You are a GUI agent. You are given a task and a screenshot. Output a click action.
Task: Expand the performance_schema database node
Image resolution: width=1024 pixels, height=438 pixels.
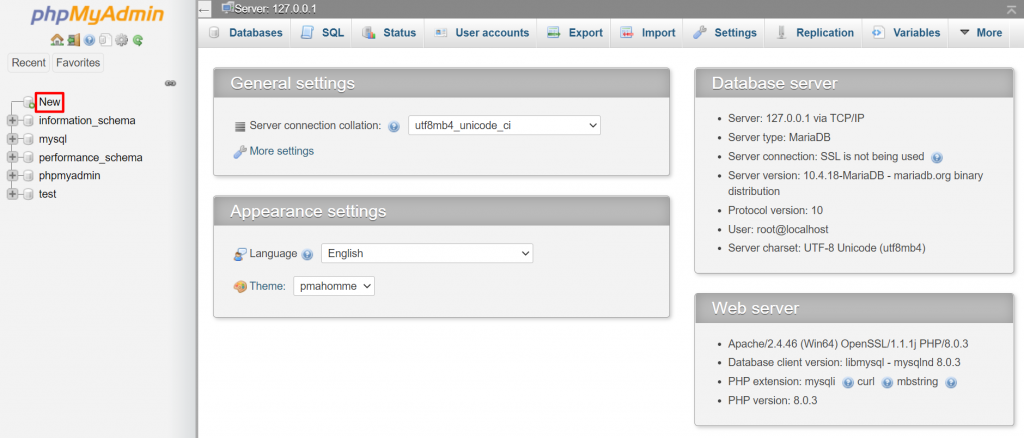coord(13,157)
